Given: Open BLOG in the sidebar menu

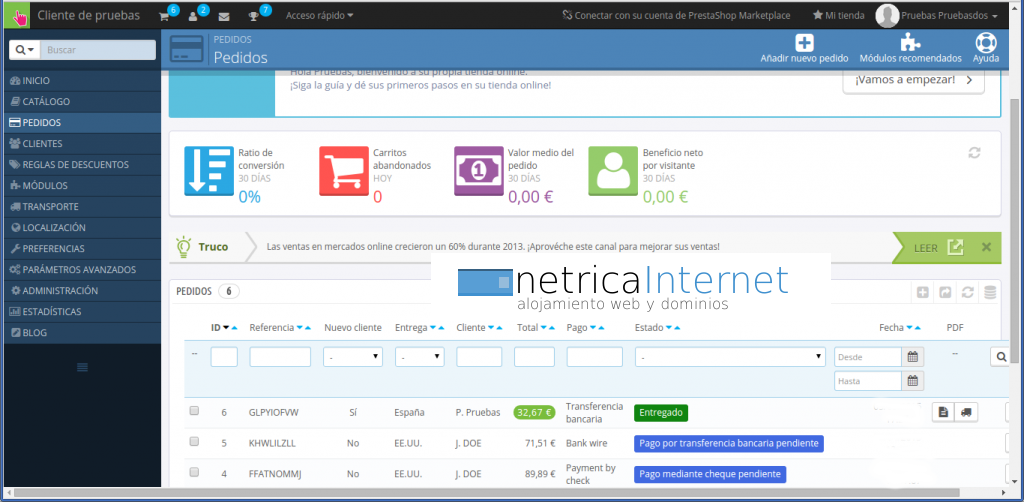Looking at the screenshot, I should point(82,332).
